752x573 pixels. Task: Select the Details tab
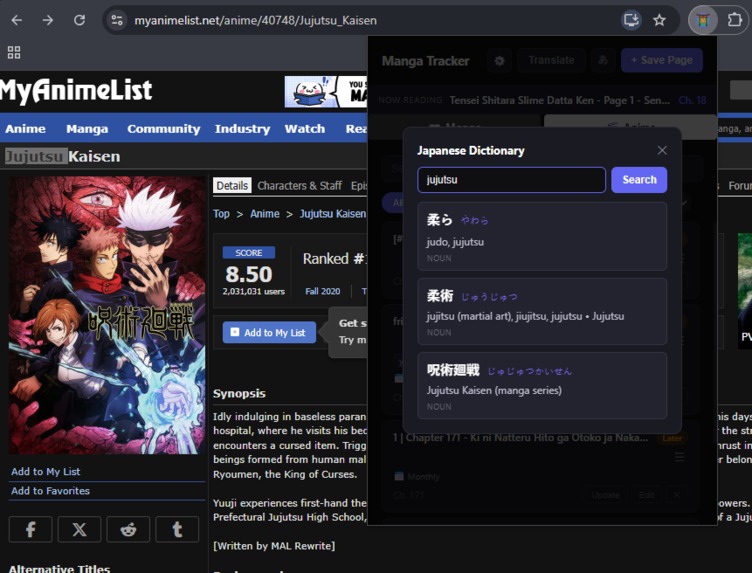coord(232,186)
